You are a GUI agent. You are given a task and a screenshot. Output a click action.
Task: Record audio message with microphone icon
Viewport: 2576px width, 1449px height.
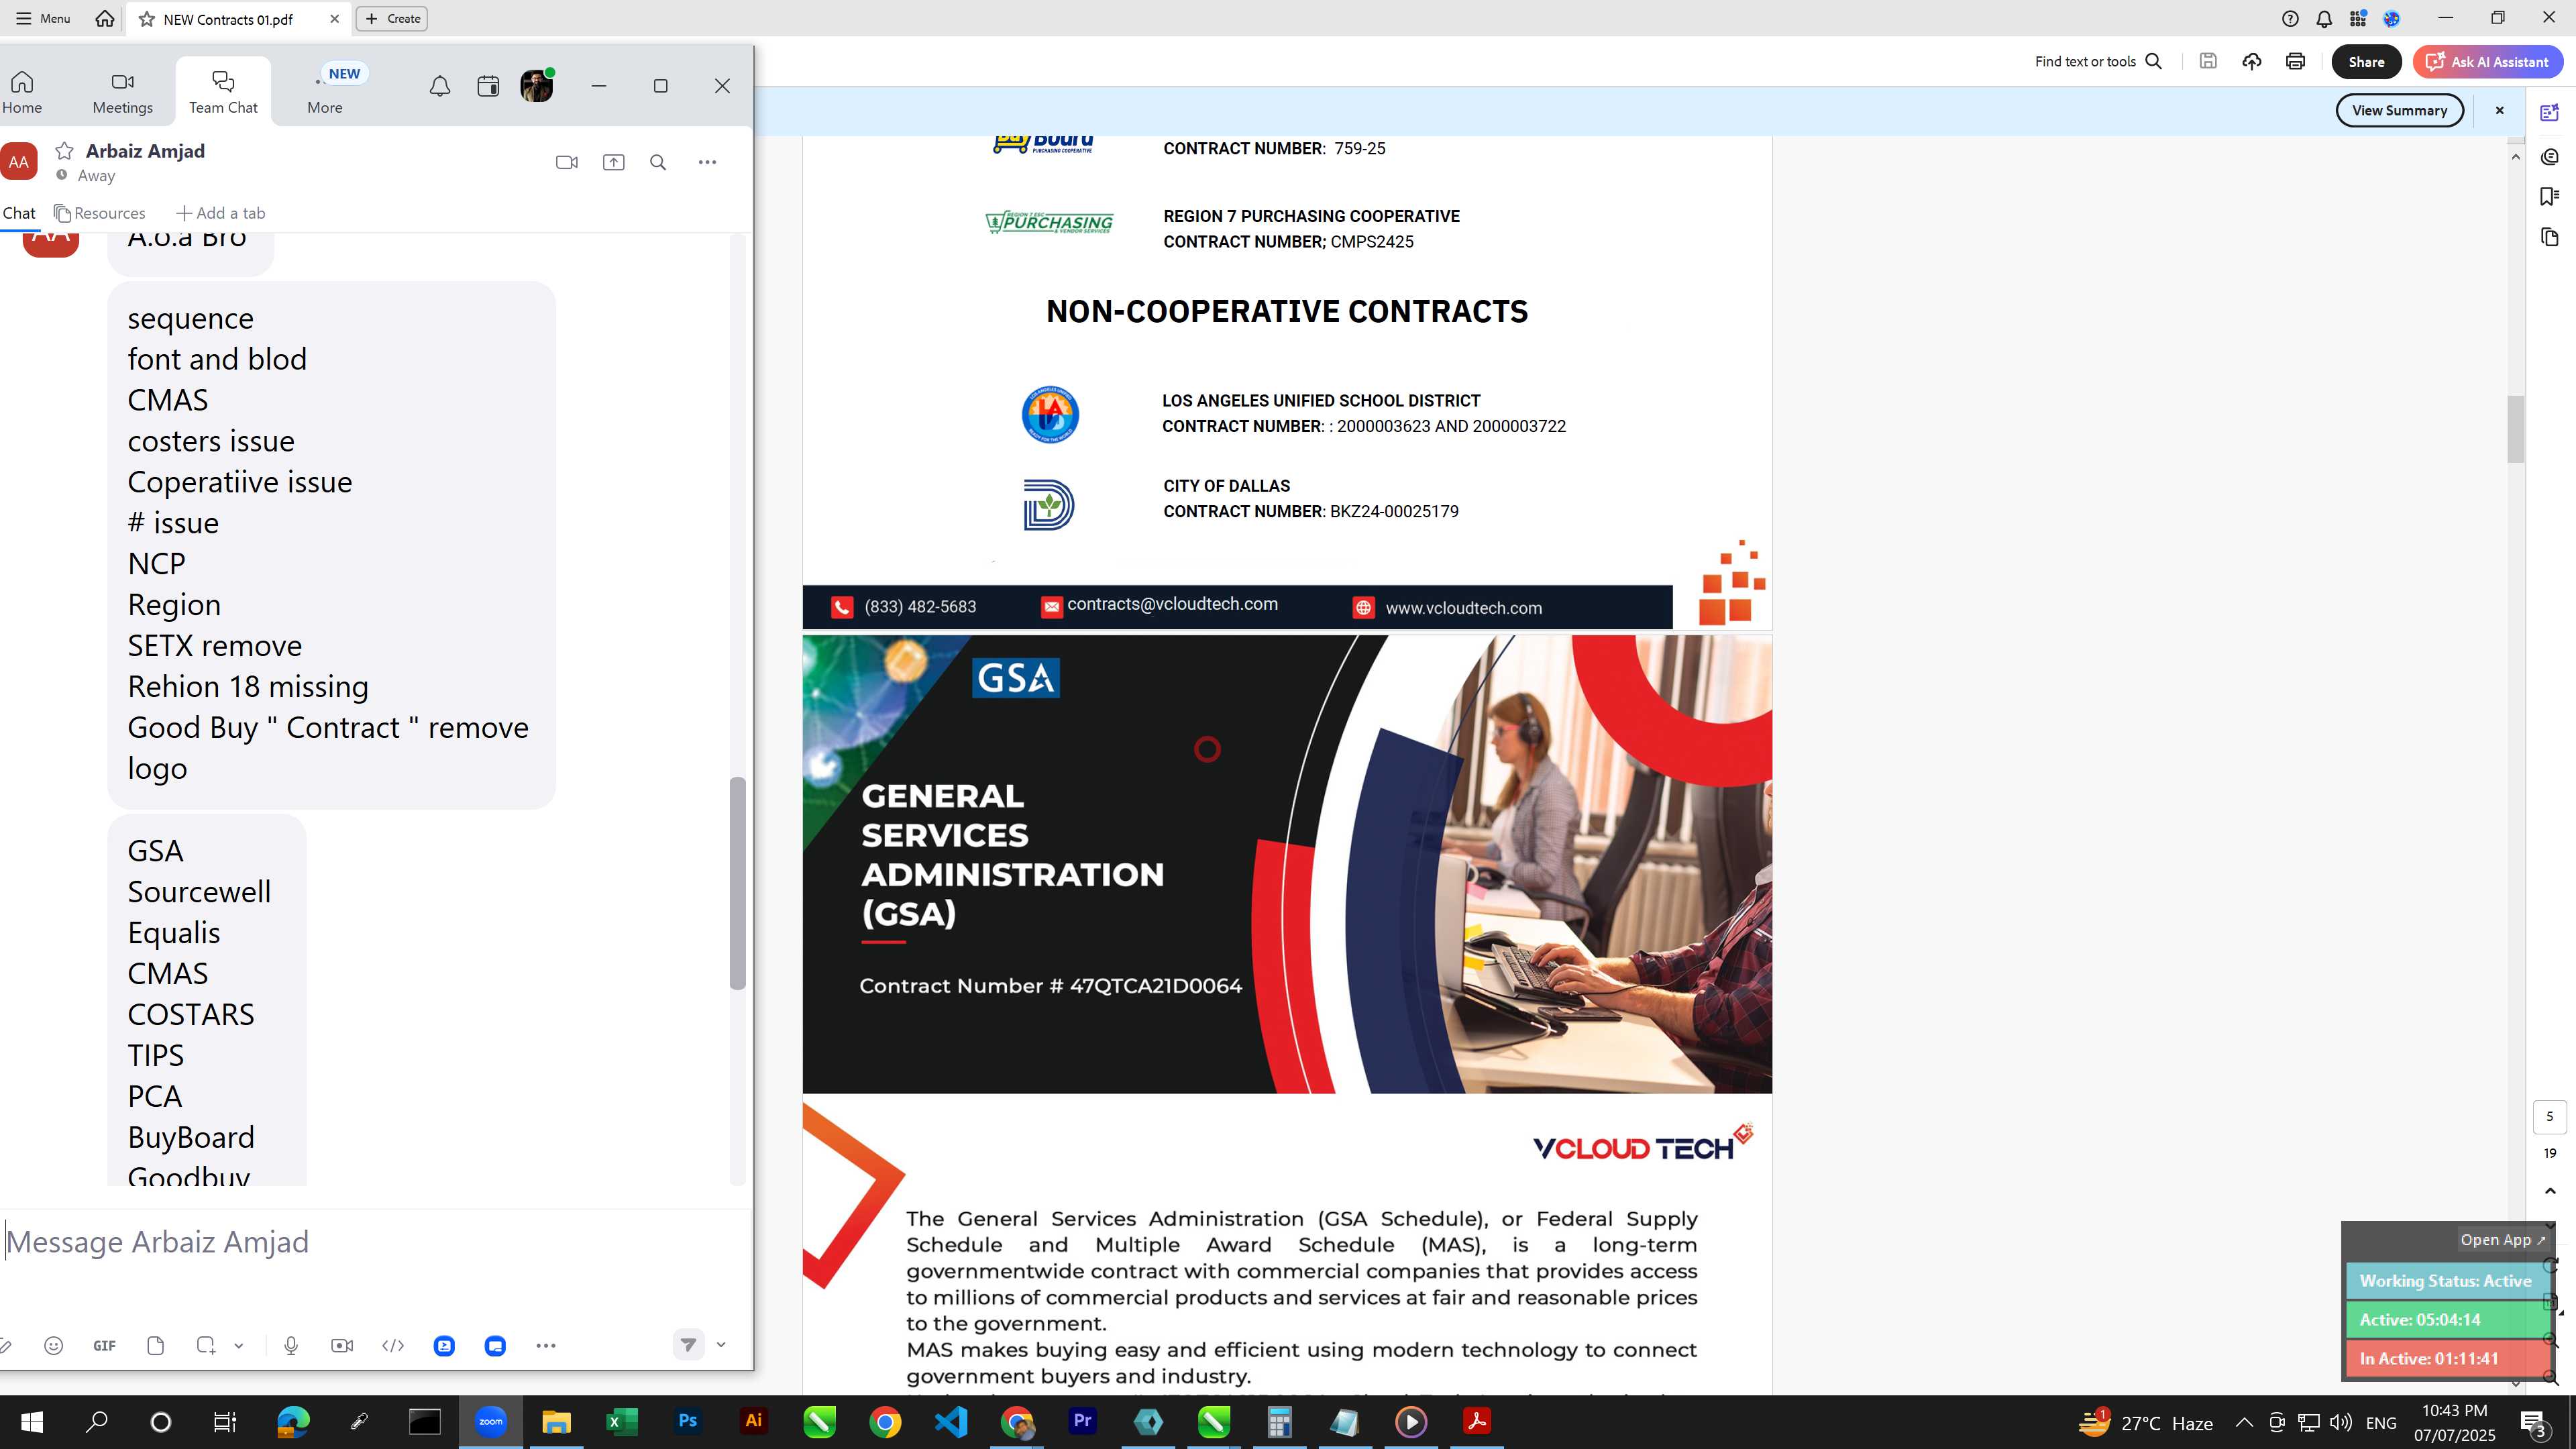tap(291, 1346)
